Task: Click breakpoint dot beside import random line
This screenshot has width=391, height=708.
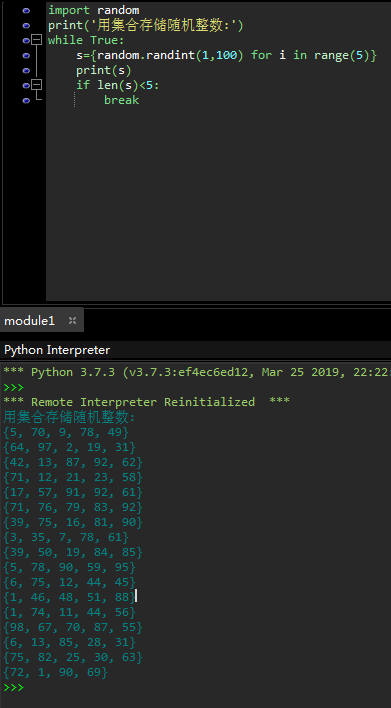Action: (x=26, y=10)
